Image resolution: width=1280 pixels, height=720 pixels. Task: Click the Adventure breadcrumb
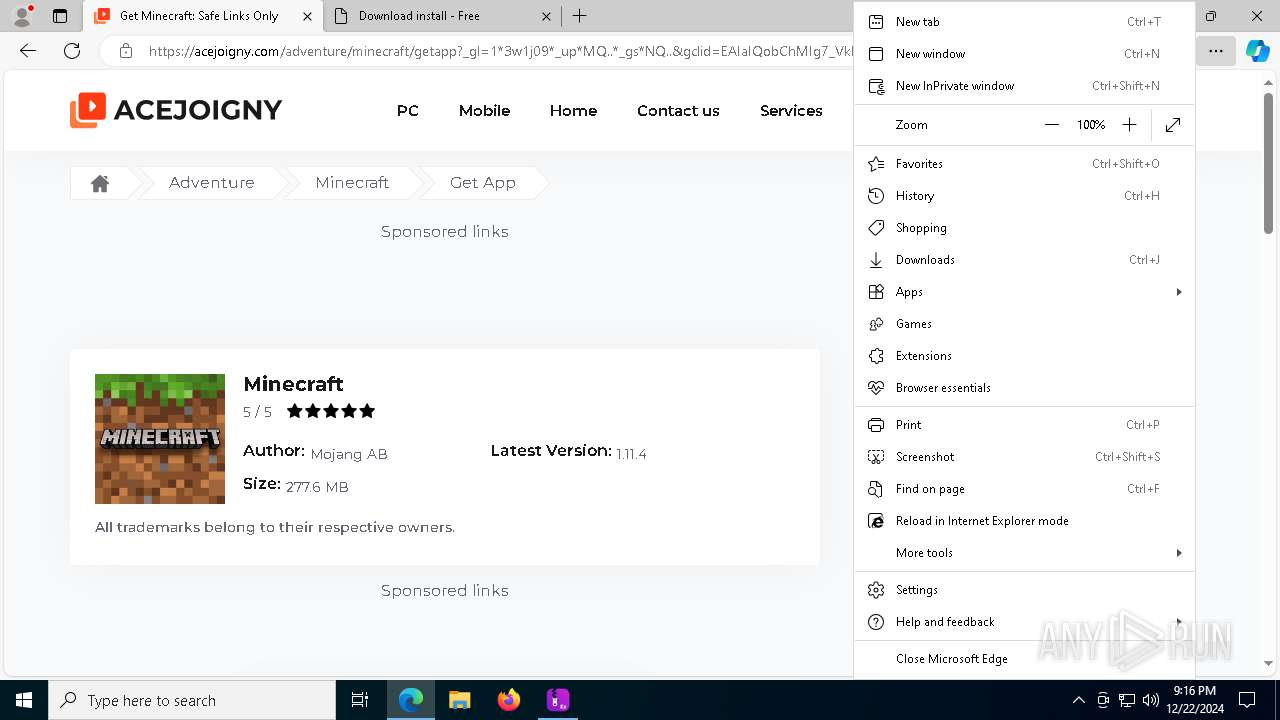coord(212,183)
